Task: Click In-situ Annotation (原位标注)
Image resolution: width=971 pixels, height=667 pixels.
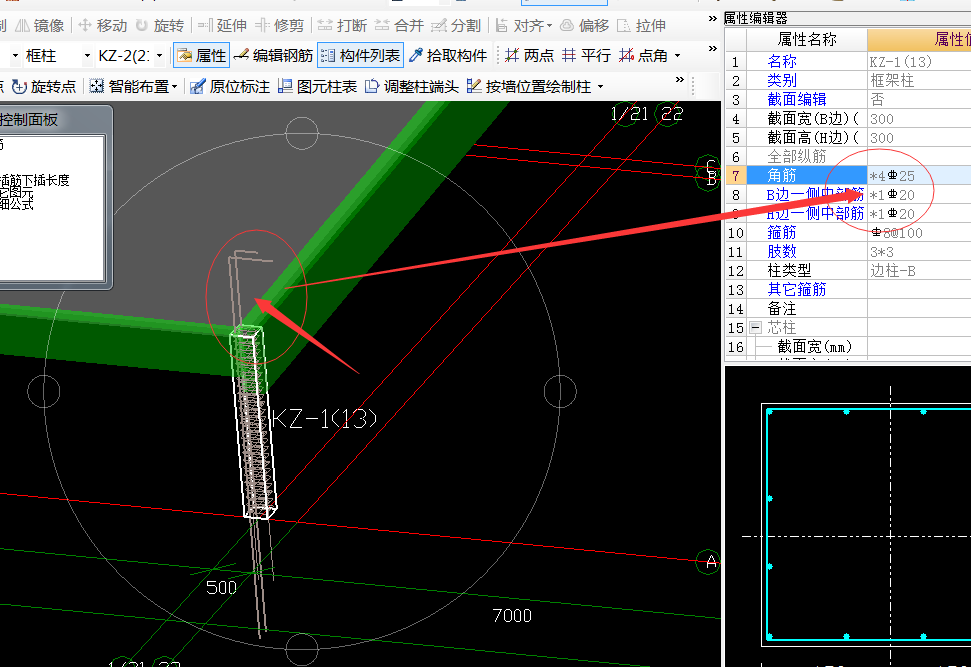Action: (x=230, y=87)
